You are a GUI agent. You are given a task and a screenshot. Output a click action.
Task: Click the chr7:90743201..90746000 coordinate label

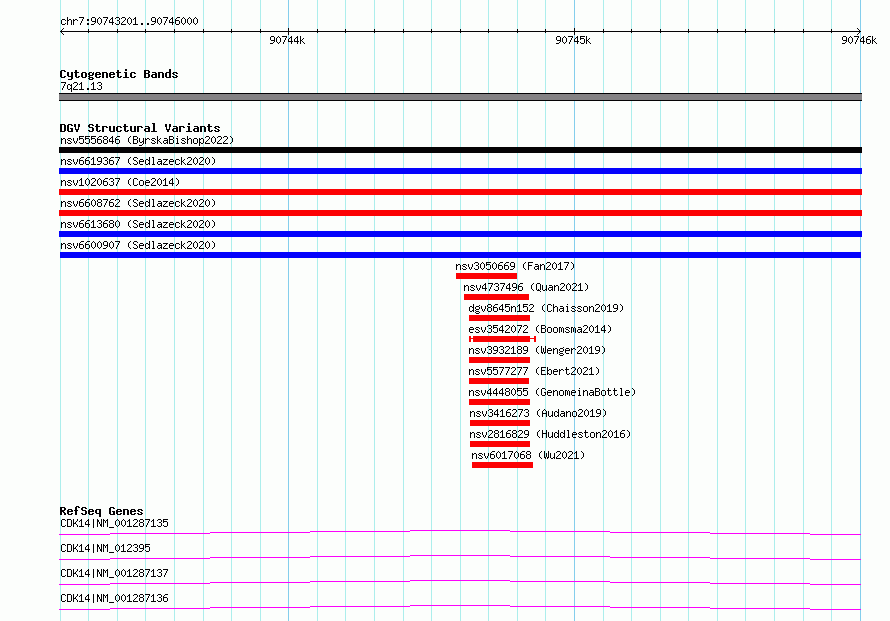coord(129,21)
